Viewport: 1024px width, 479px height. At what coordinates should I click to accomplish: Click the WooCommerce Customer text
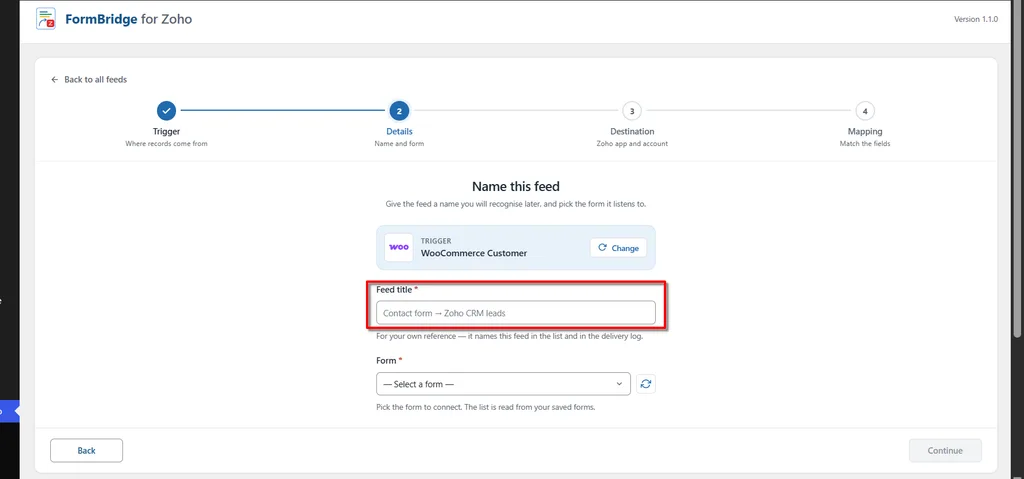point(473,253)
